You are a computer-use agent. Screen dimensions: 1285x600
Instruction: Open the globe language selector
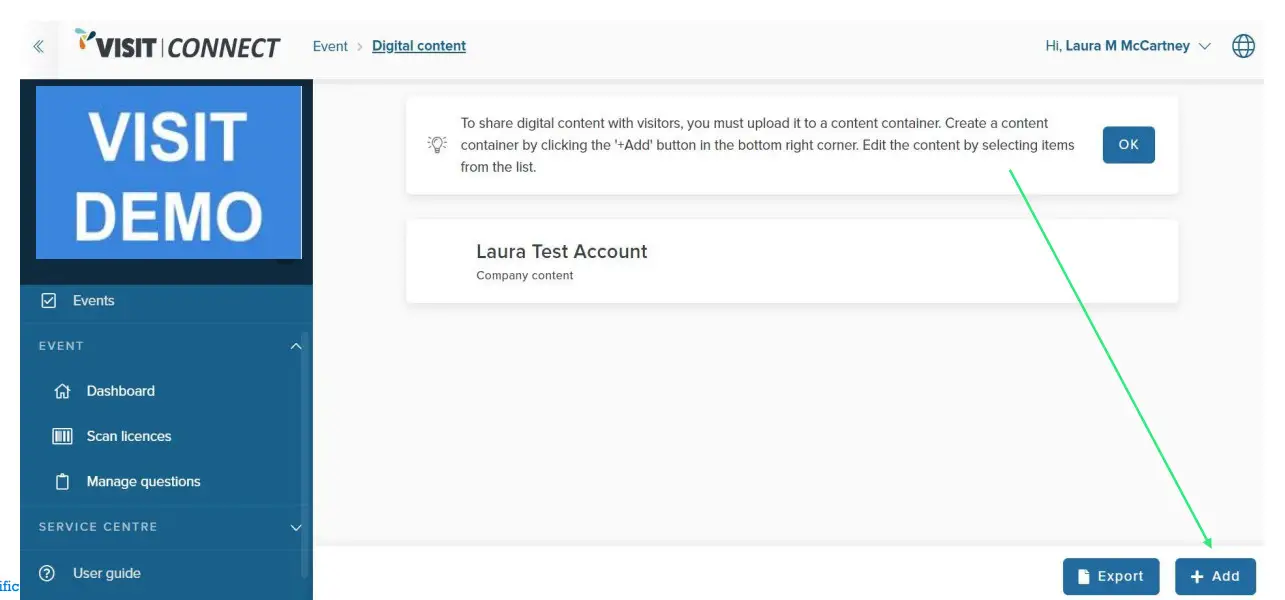(x=1243, y=46)
